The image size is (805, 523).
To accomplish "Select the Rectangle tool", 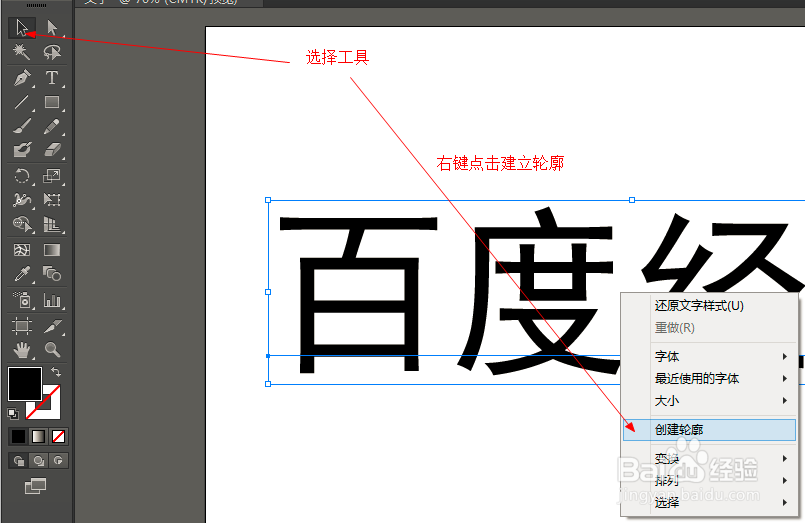I will [x=52, y=102].
